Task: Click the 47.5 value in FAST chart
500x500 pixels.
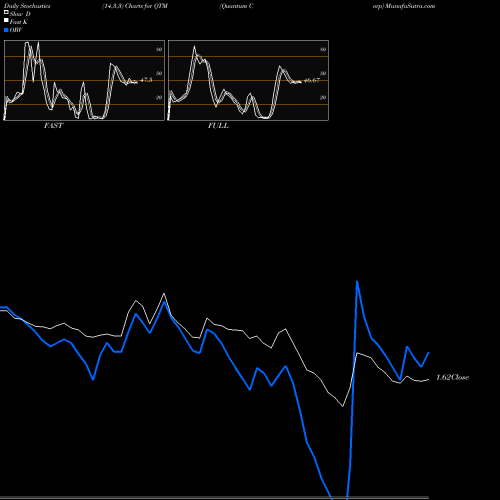Action: (146, 80)
